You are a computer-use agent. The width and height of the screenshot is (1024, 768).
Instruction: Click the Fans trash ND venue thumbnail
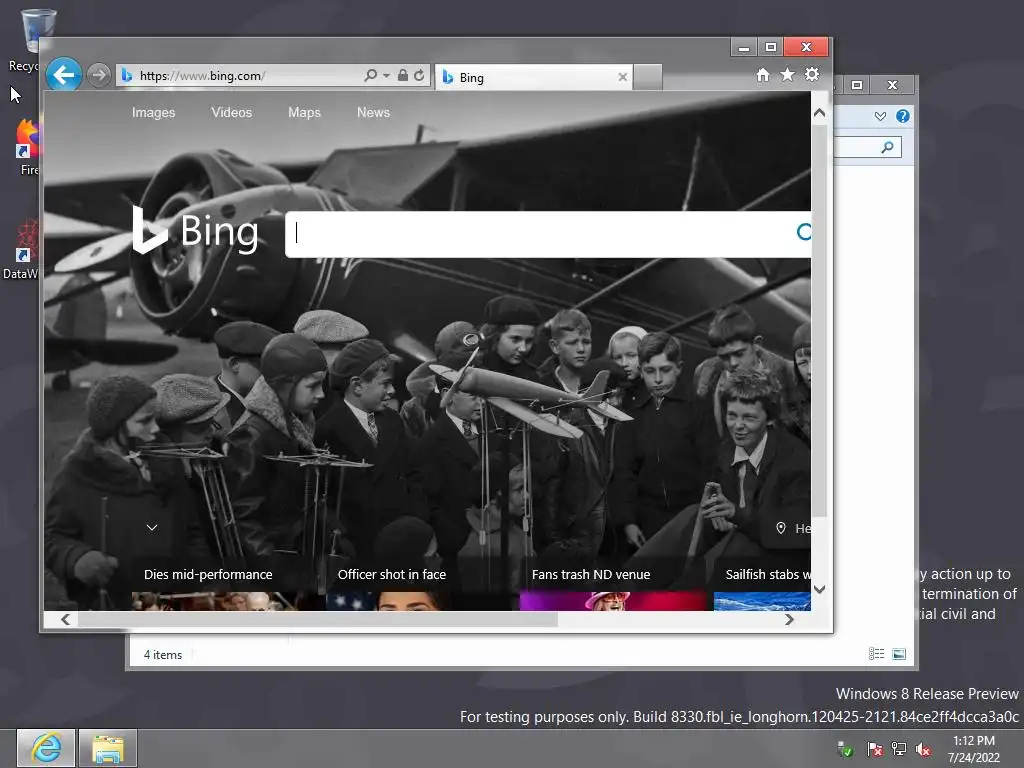613,601
